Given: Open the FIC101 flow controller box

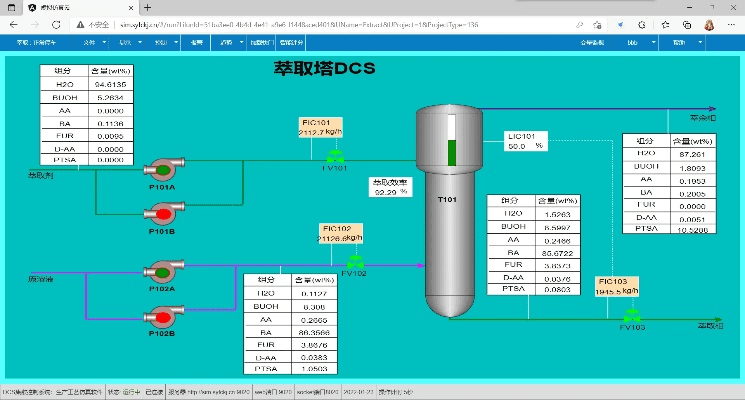Looking at the screenshot, I should (322, 127).
